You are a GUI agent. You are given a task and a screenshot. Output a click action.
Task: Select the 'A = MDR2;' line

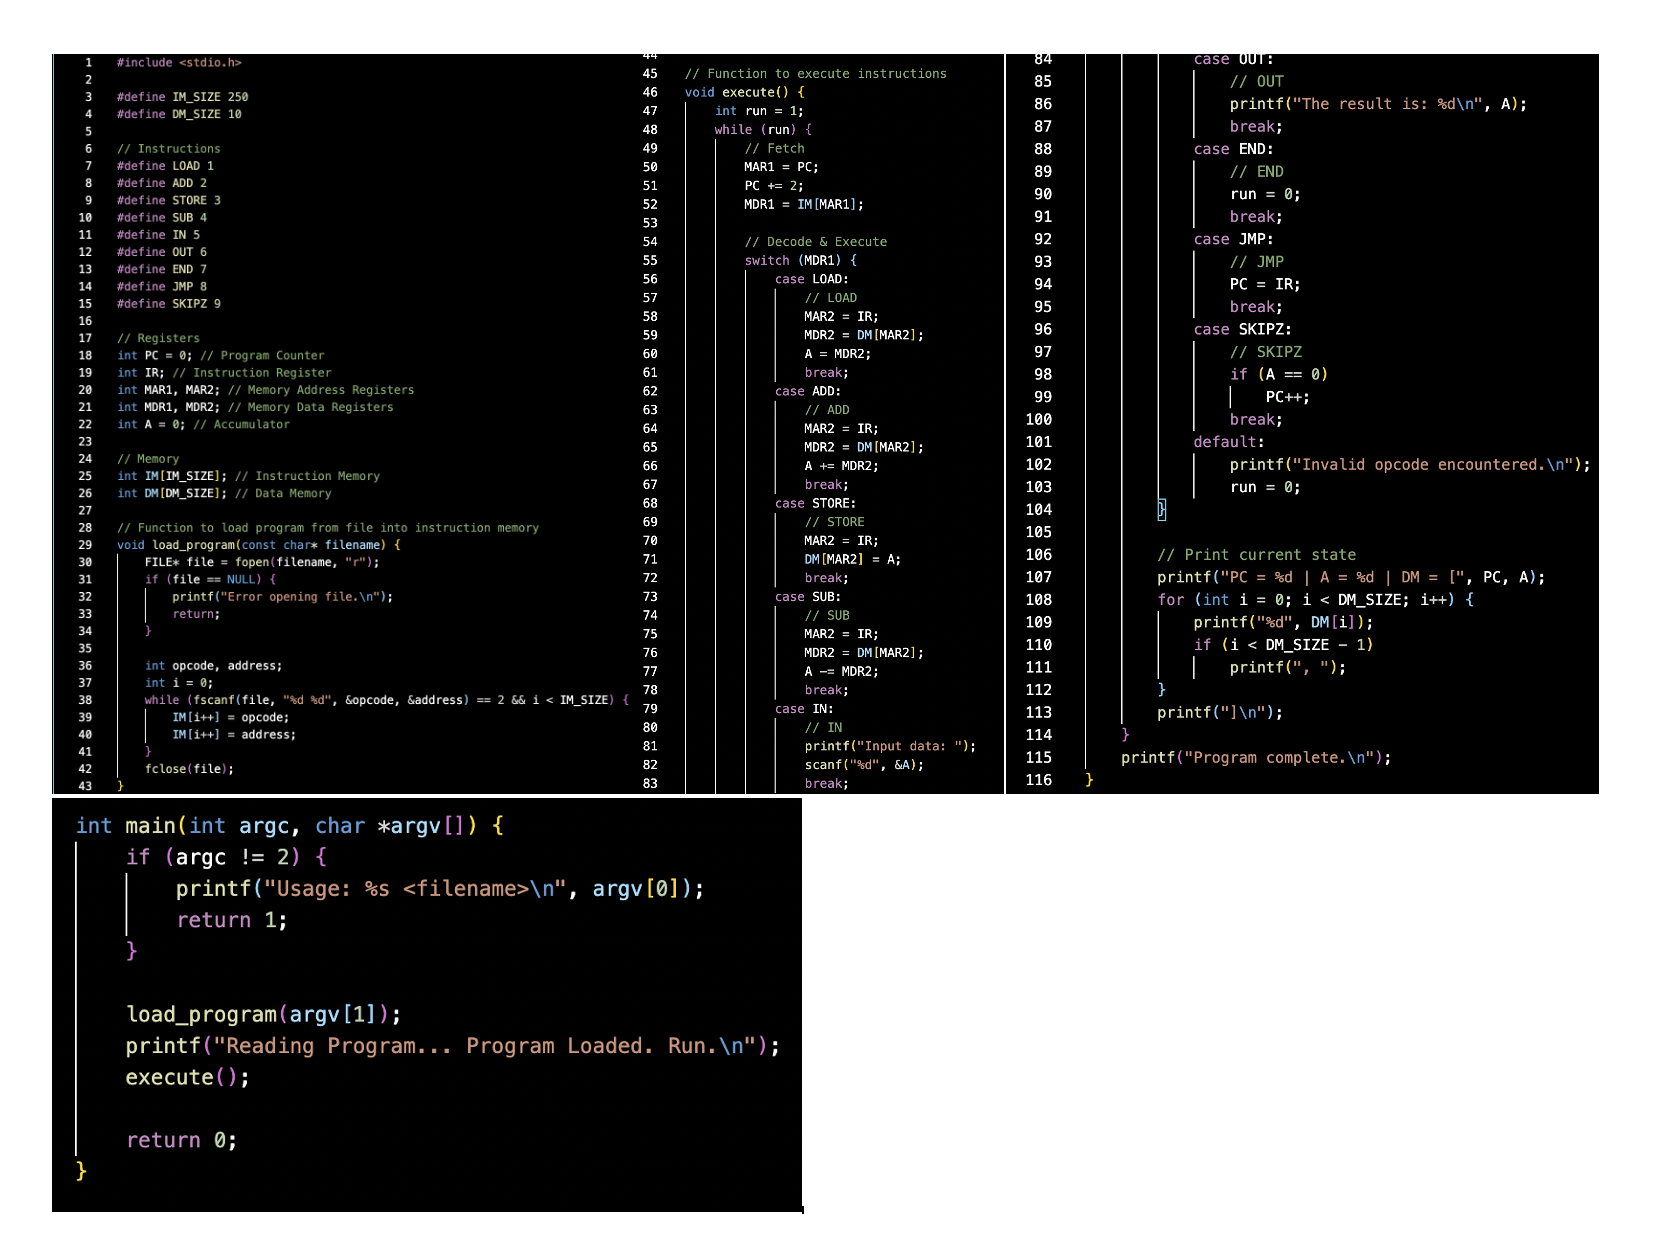click(838, 354)
